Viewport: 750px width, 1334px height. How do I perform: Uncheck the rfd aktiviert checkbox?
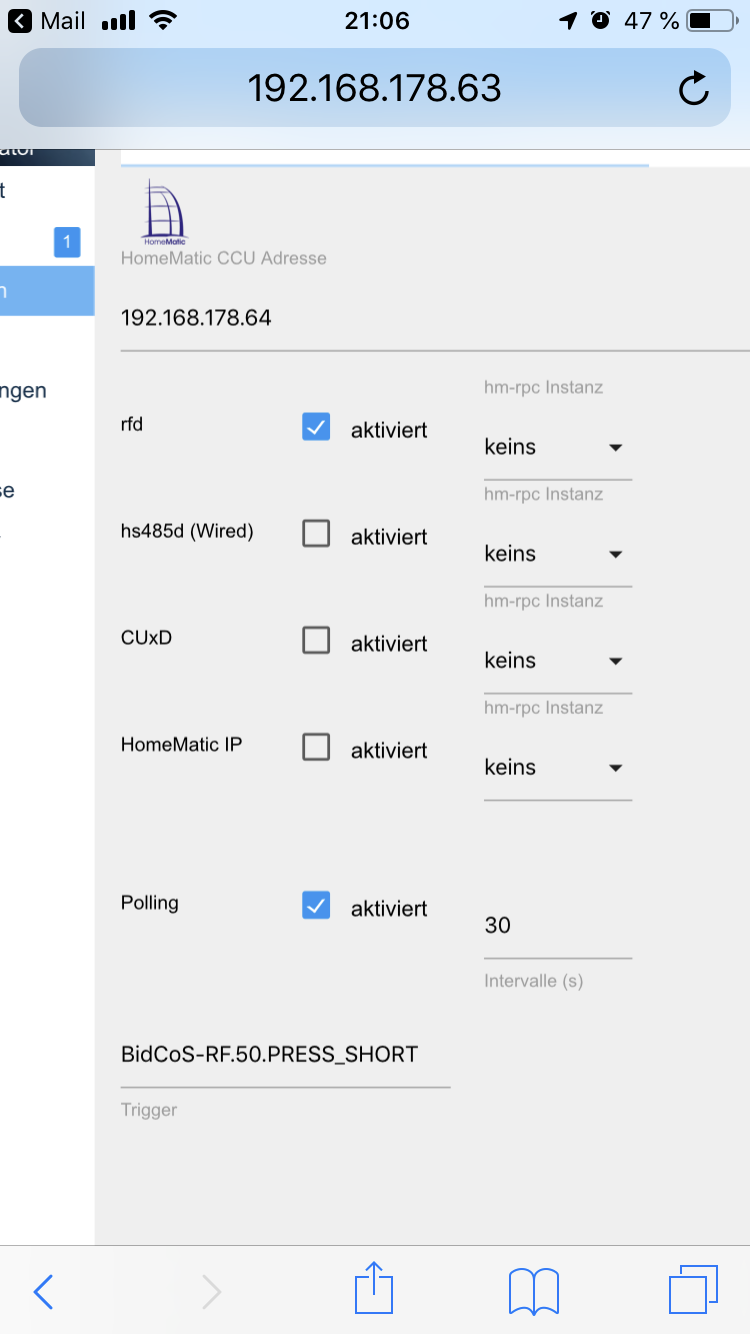(316, 428)
